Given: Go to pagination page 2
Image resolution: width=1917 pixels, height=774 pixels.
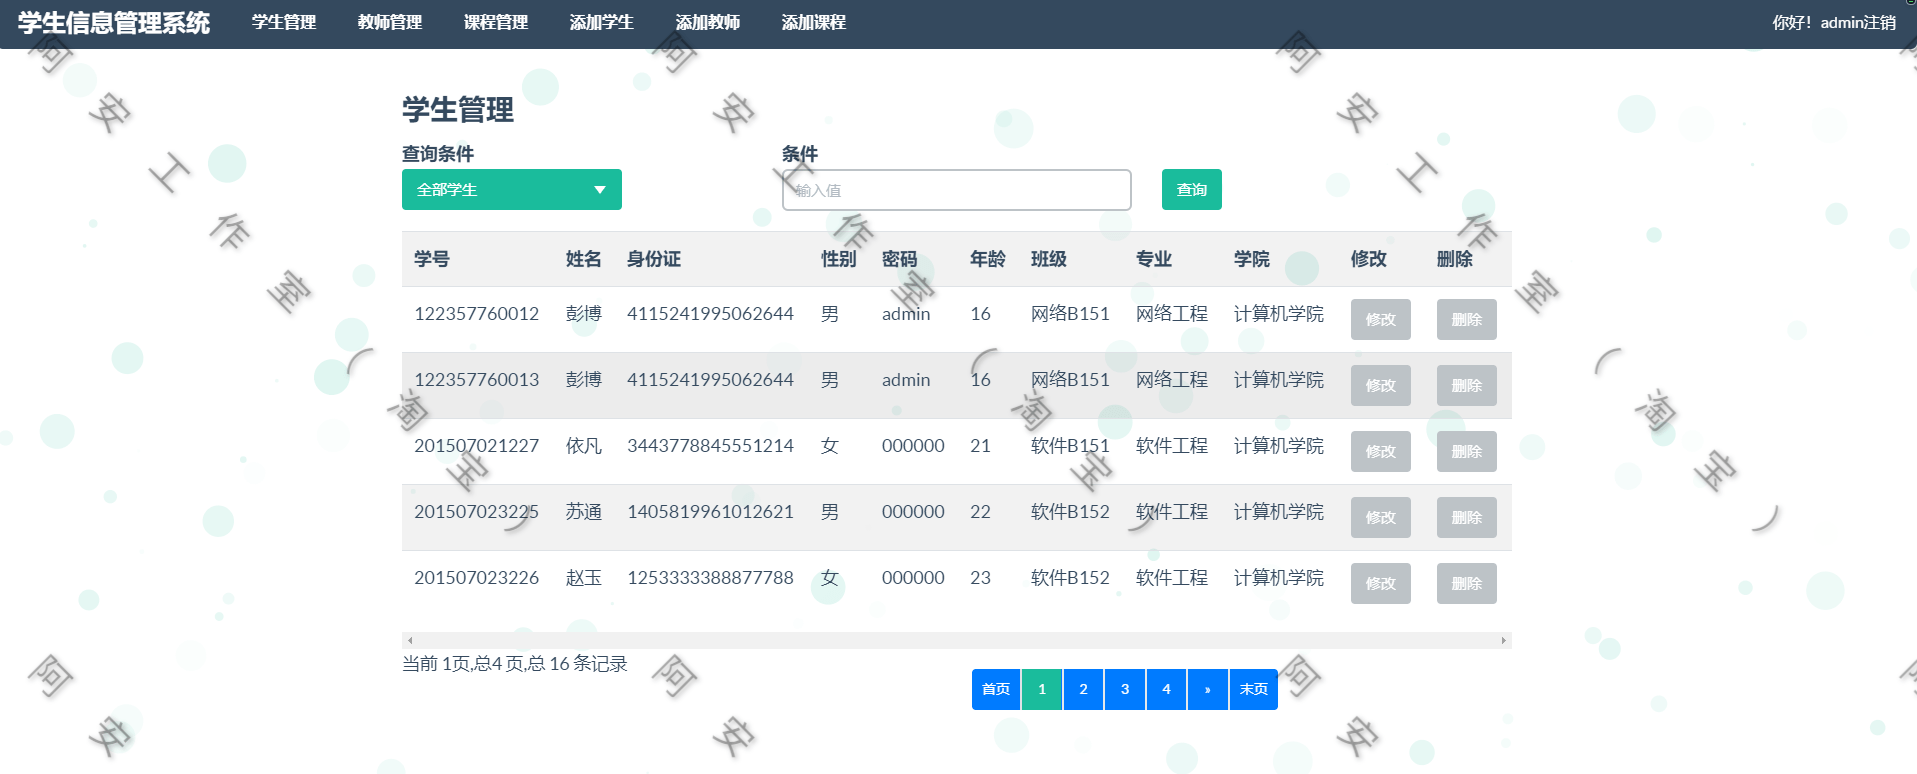Looking at the screenshot, I should (1083, 690).
